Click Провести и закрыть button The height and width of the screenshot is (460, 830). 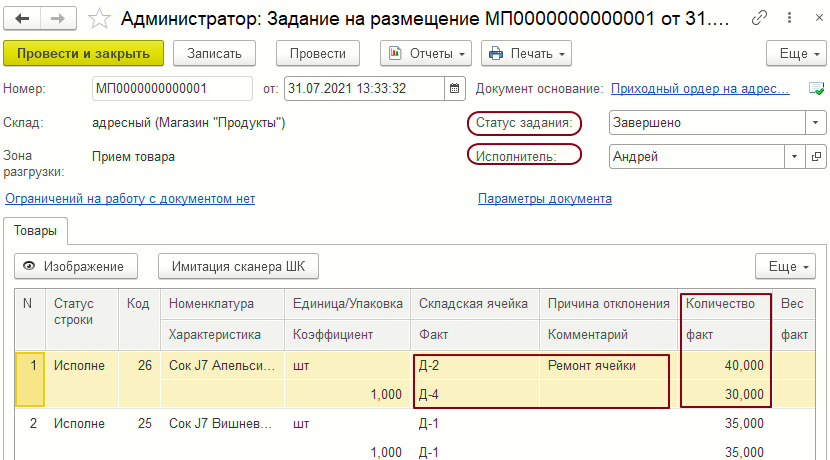pos(84,53)
